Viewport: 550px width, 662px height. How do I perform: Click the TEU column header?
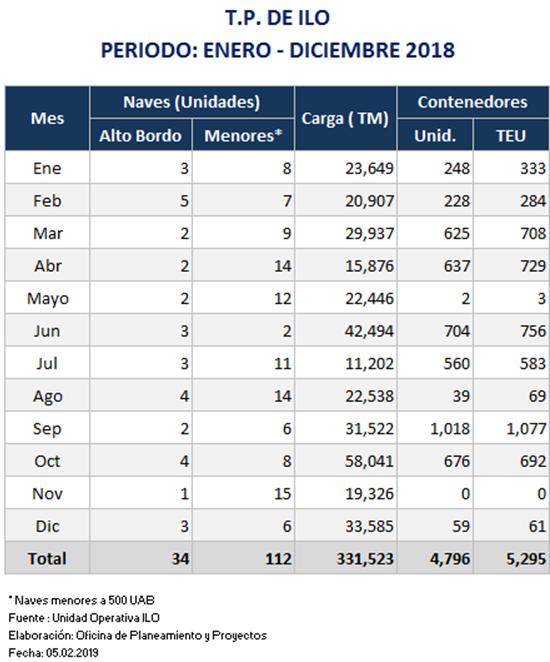(x=511, y=136)
